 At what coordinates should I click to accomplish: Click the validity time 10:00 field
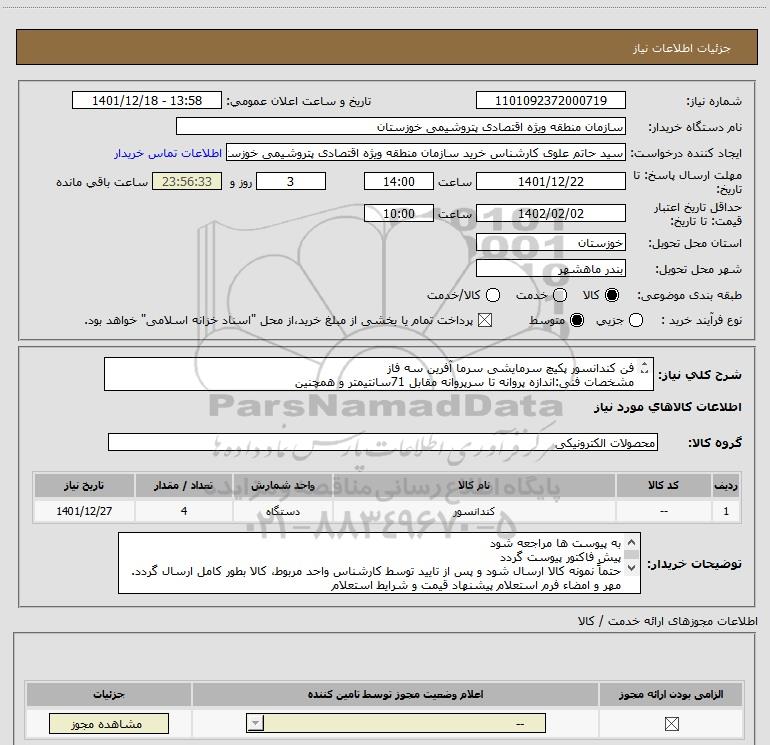click(399, 213)
